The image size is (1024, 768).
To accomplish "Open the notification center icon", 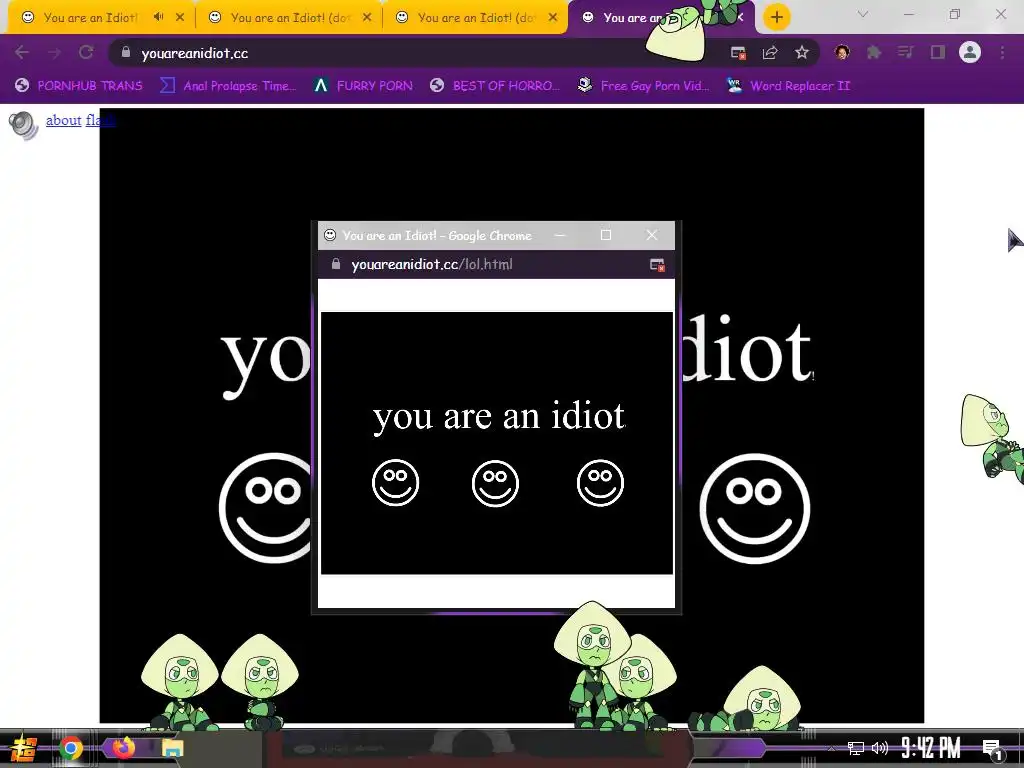I will tap(993, 749).
